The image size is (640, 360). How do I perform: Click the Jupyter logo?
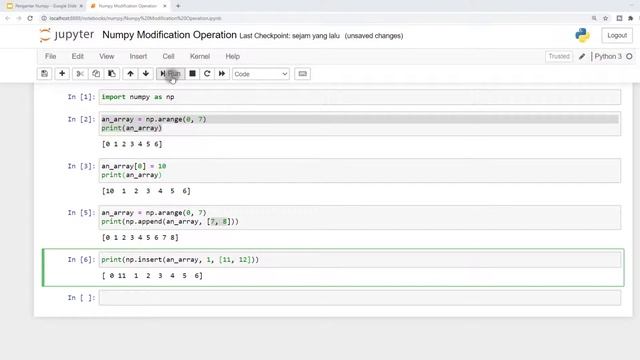67,35
